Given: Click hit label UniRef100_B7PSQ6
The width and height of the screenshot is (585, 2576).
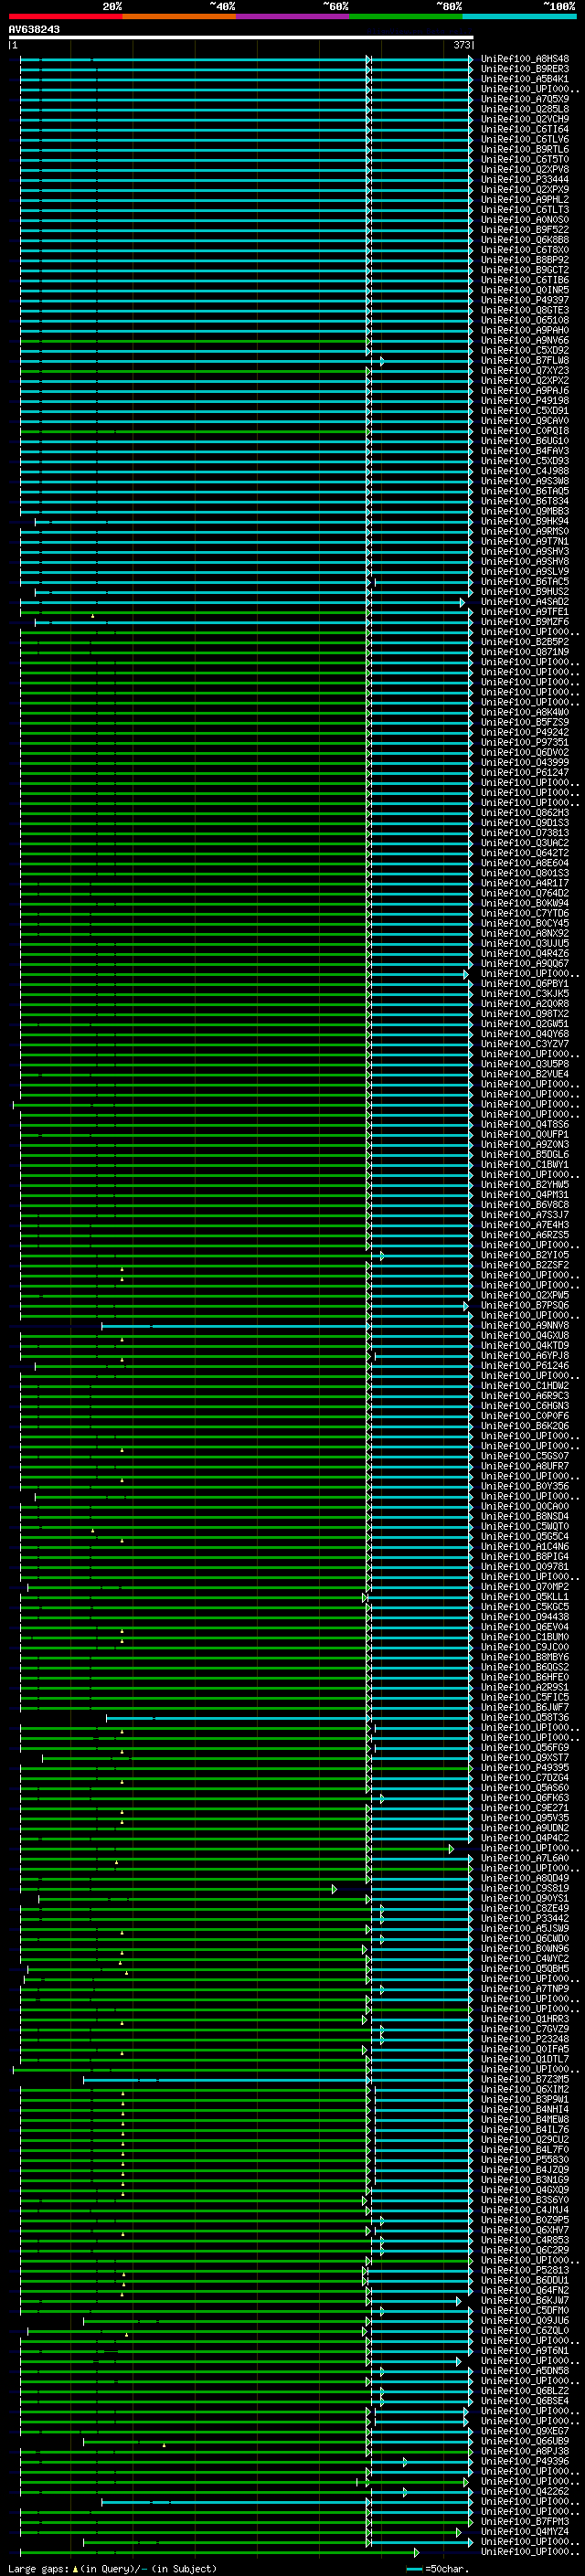Looking at the screenshot, I should coord(525,1305).
